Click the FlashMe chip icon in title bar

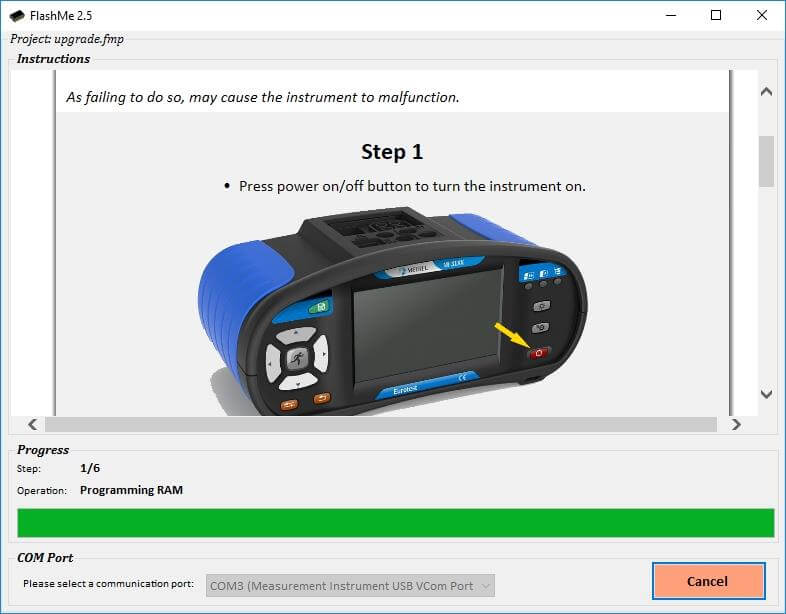(17, 16)
